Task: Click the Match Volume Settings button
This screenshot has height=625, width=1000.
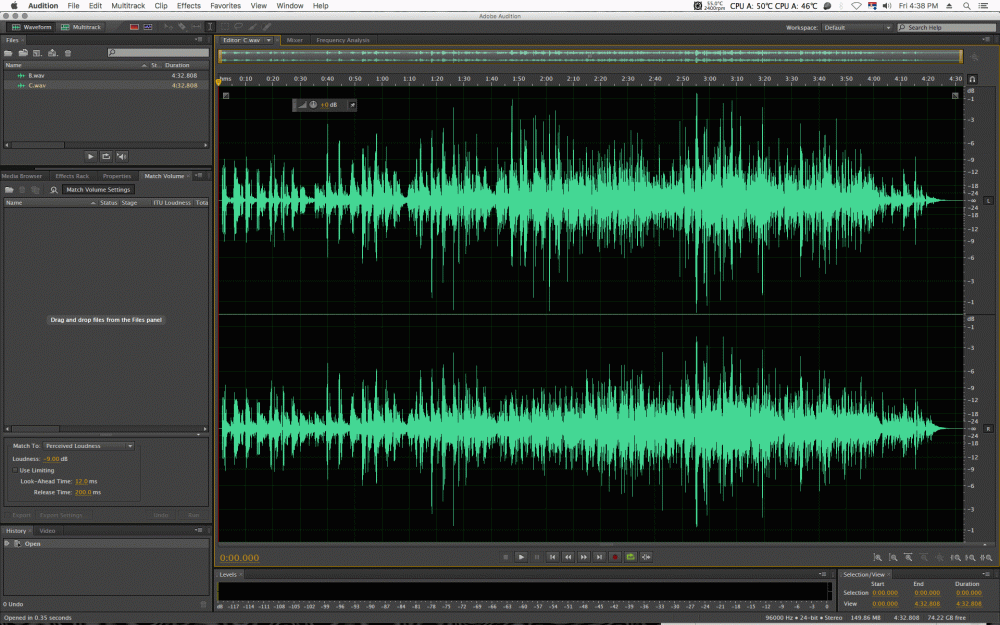Action: pos(98,189)
